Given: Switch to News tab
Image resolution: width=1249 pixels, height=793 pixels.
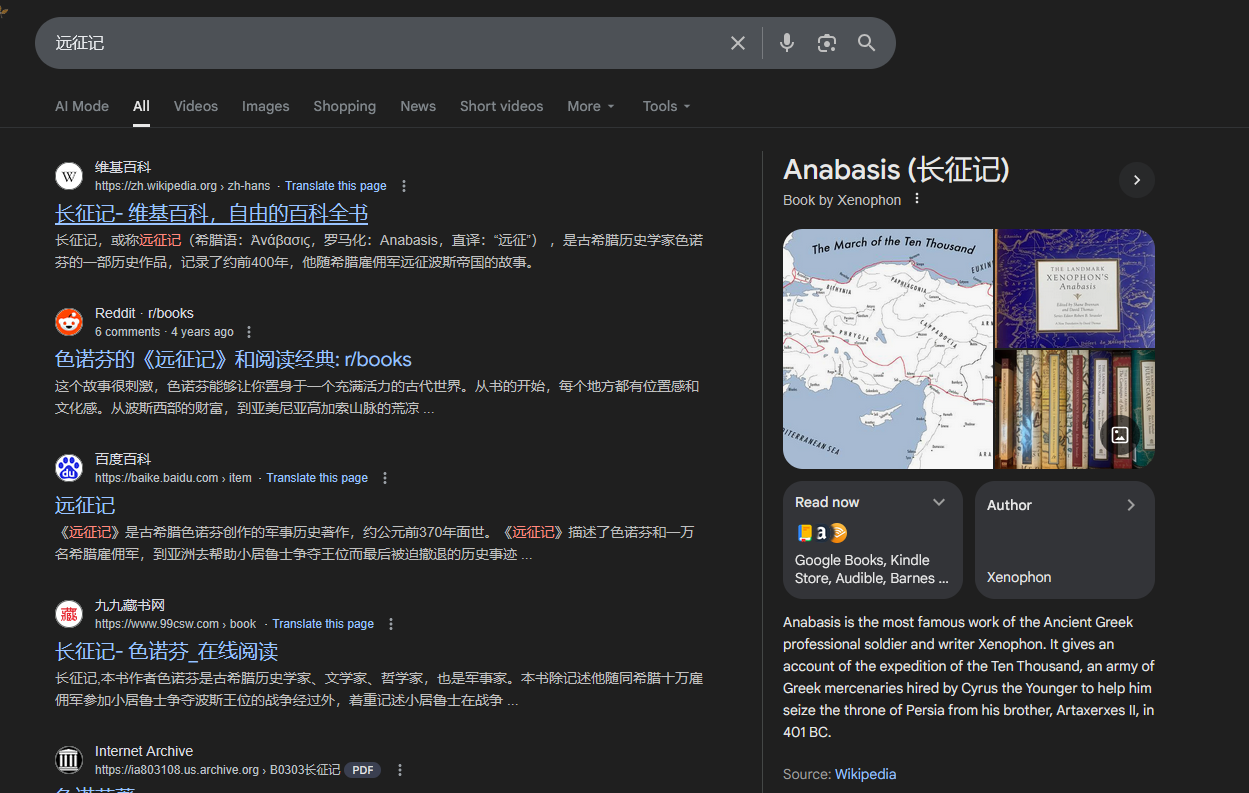Looking at the screenshot, I should click(x=418, y=106).
